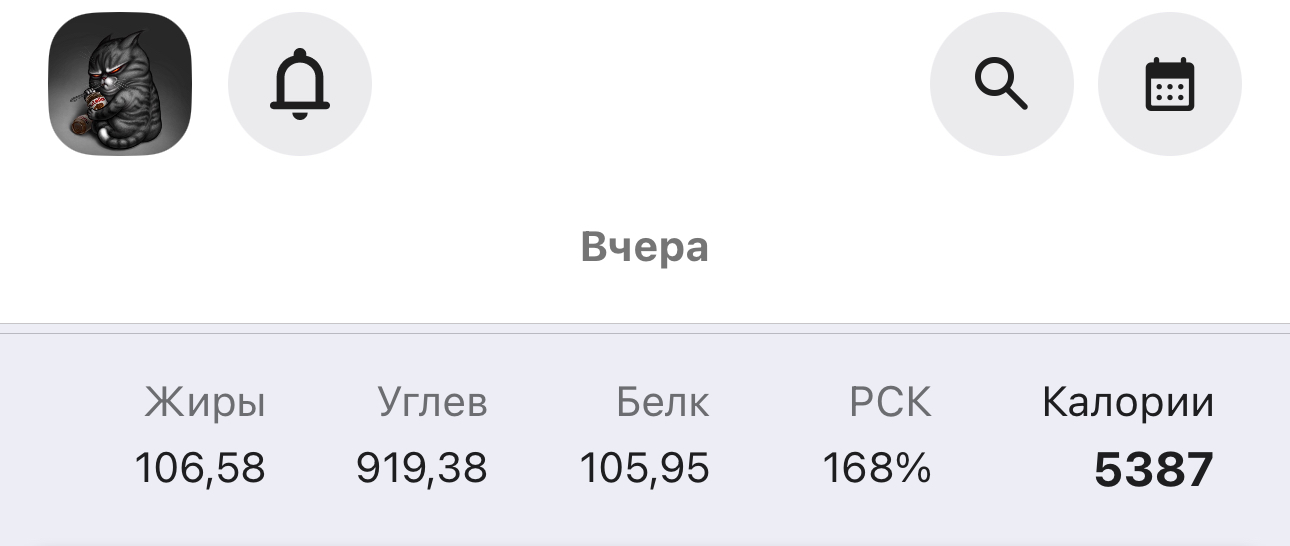This screenshot has height=546, width=1290.
Task: Click the divider line above nutrition summary
Action: coord(645,324)
